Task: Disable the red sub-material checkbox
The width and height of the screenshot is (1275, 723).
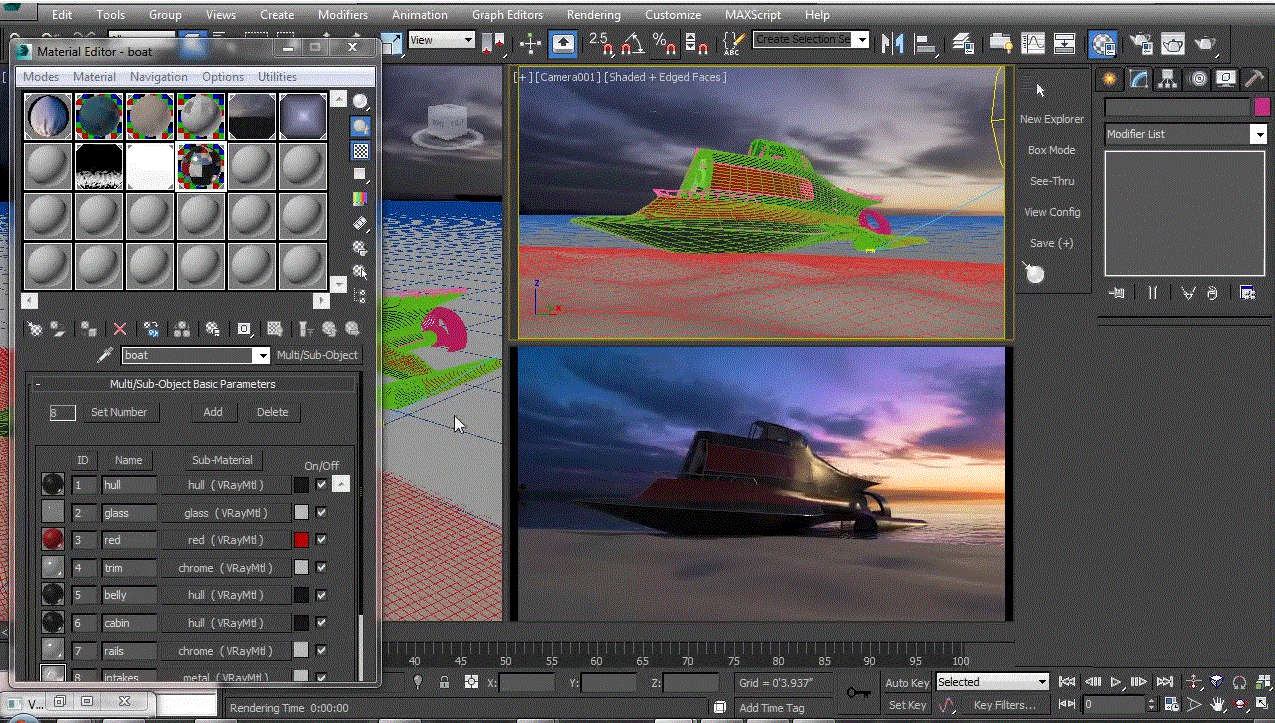Action: tap(321, 540)
